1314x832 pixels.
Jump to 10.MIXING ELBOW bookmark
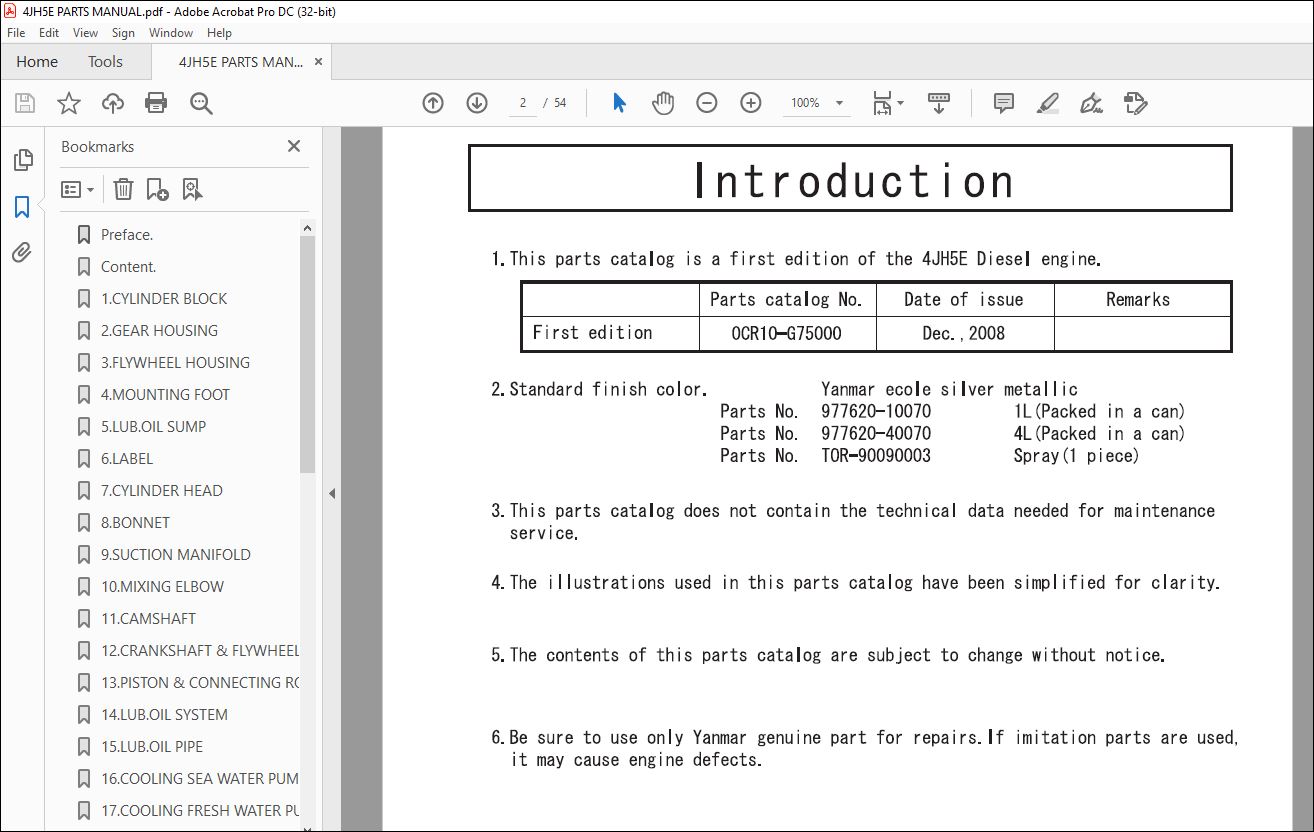(x=162, y=587)
